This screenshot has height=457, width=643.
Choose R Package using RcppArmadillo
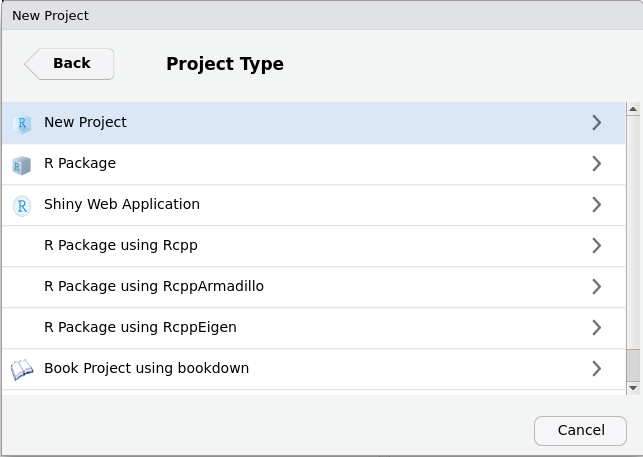(153, 286)
